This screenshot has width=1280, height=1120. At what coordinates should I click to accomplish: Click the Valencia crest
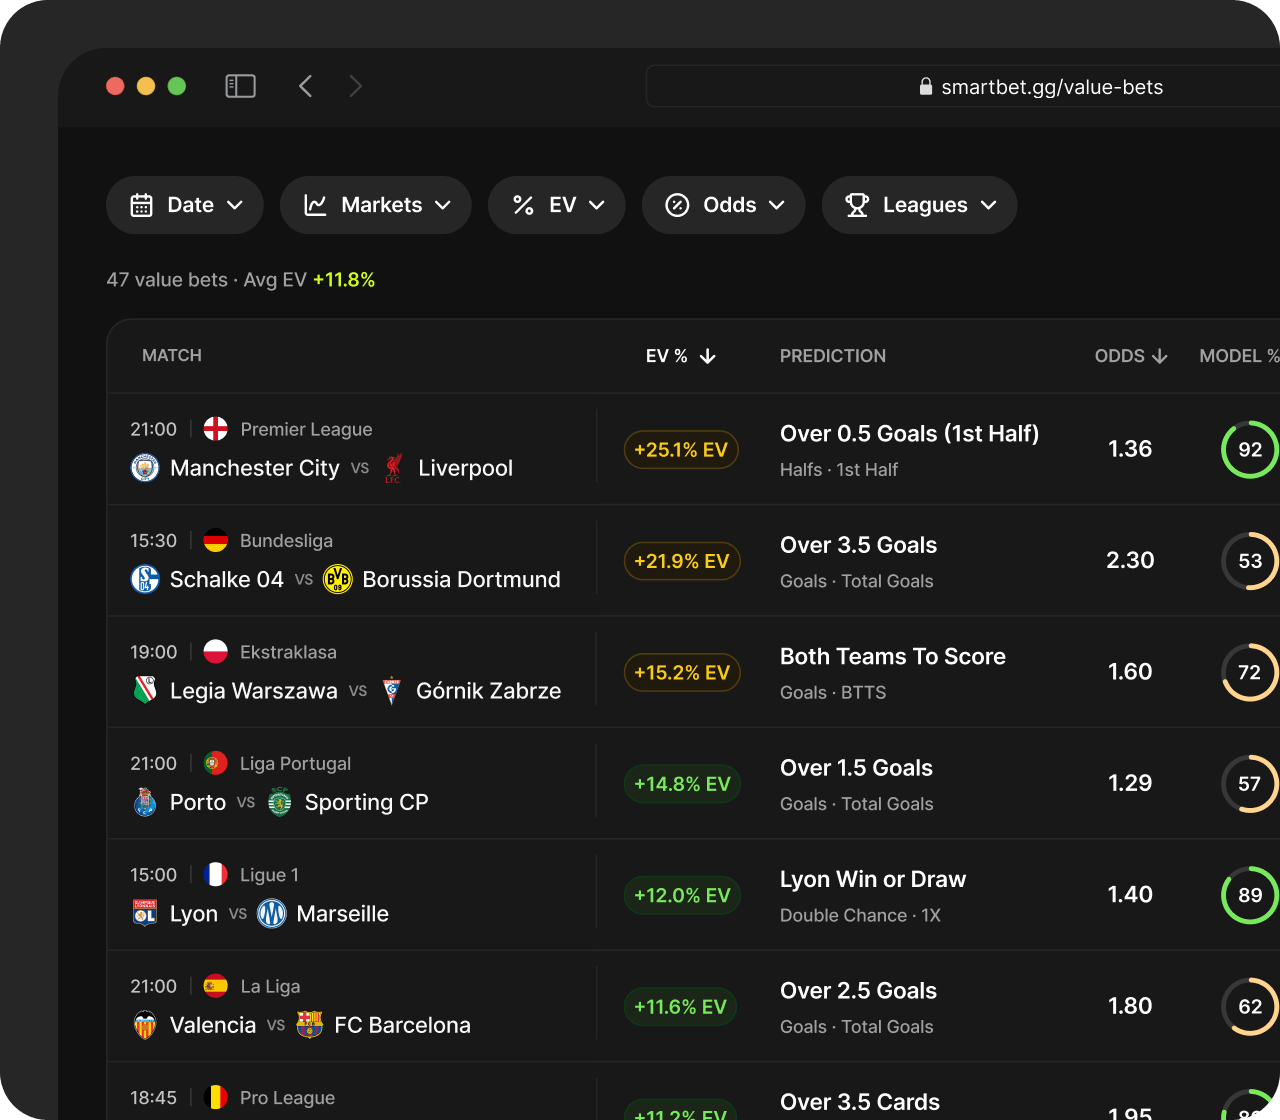(145, 1025)
